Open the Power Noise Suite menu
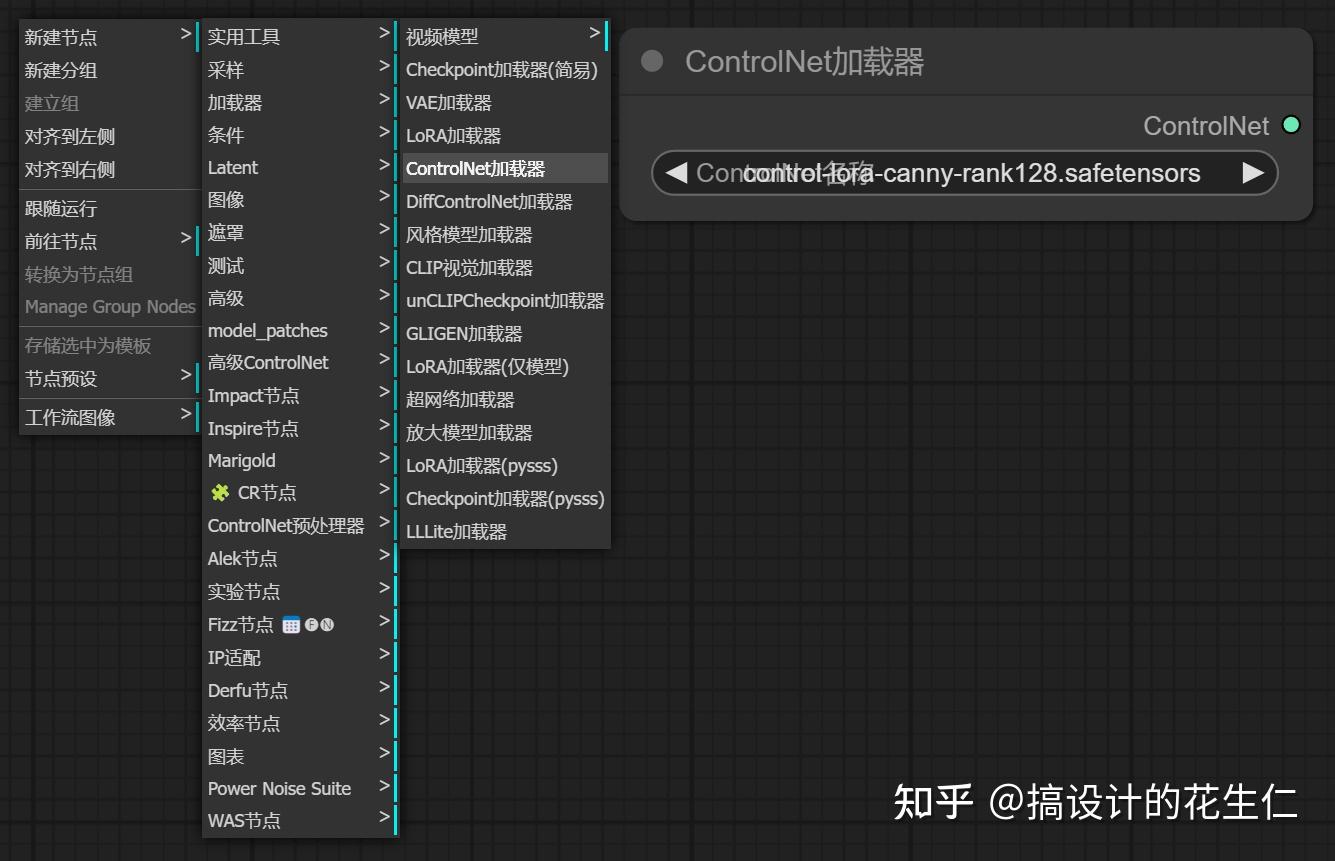Screen dimensions: 1335x861 (x=278, y=788)
